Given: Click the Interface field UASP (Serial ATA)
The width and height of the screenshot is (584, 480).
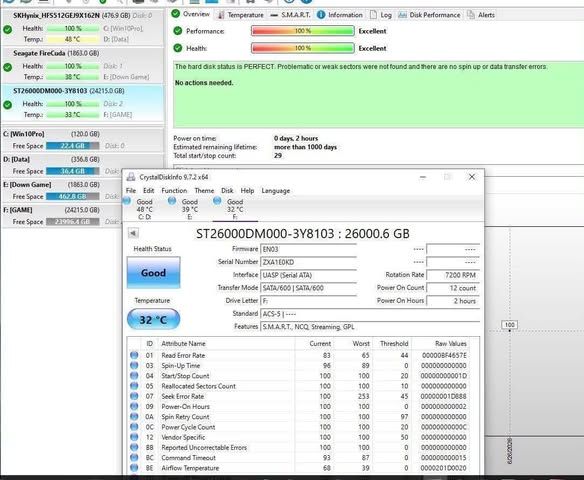Looking at the screenshot, I should [308, 275].
